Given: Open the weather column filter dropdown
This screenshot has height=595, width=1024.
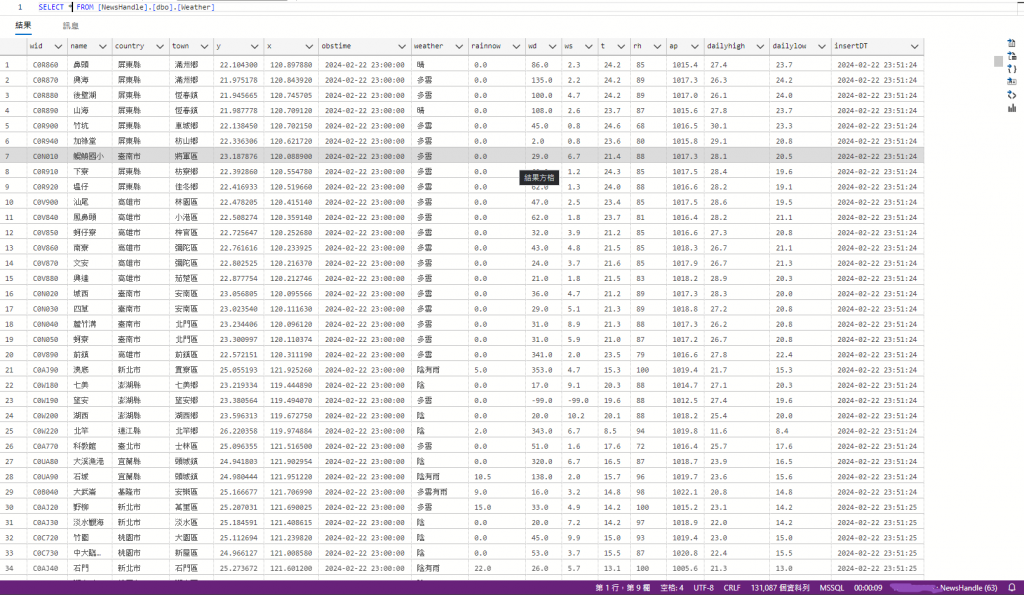Looking at the screenshot, I should [x=459, y=46].
